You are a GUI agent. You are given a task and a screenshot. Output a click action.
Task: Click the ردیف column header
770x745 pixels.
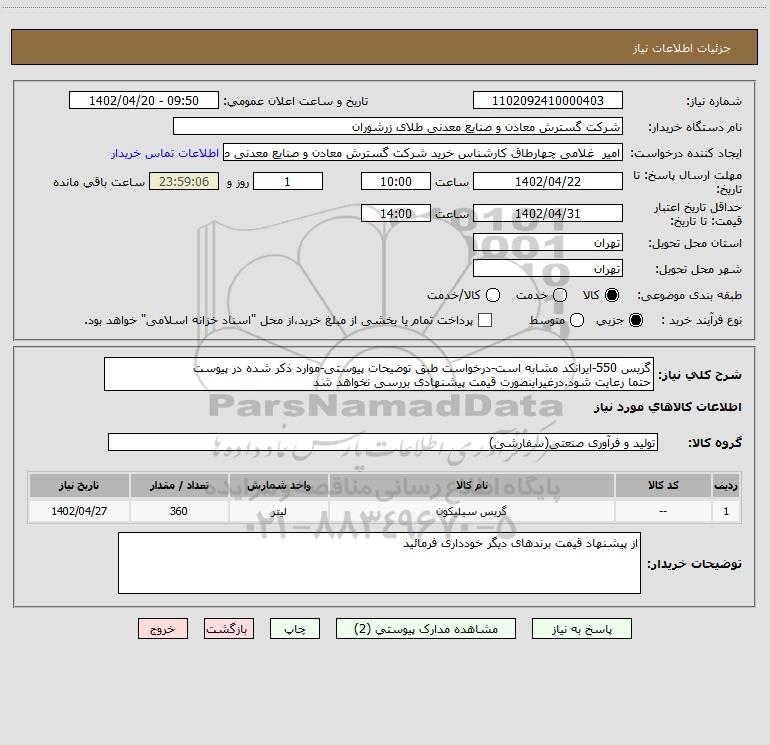pyautogui.click(x=726, y=485)
